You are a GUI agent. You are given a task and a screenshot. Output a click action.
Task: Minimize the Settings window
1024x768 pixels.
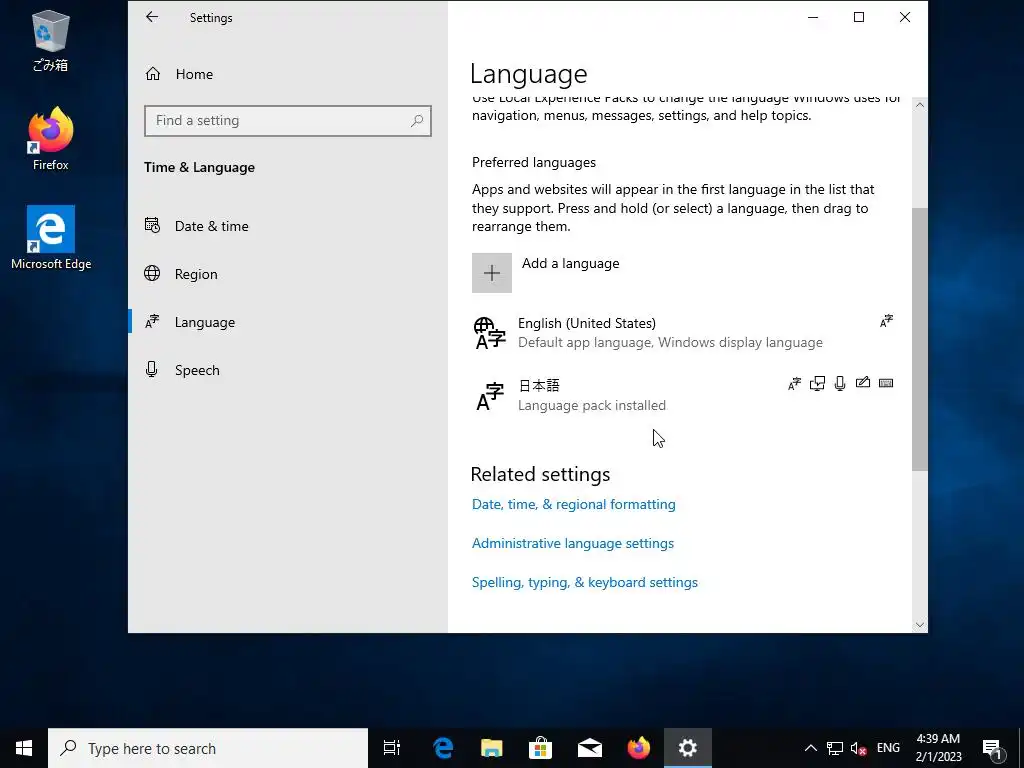click(x=813, y=17)
